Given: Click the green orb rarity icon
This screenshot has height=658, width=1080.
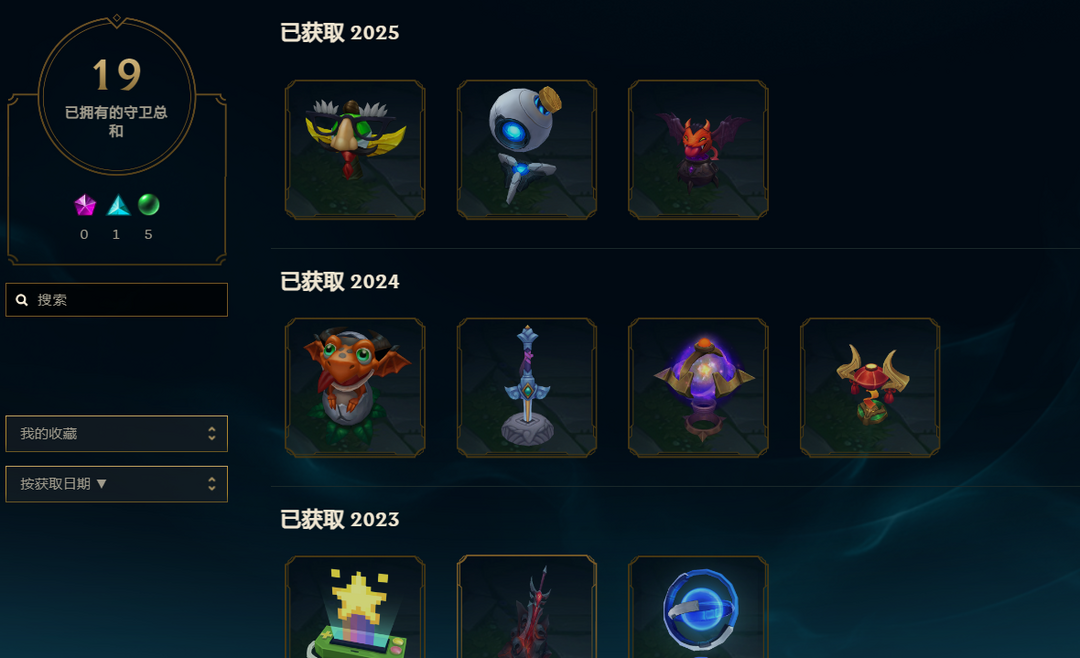Looking at the screenshot, I should (x=149, y=205).
